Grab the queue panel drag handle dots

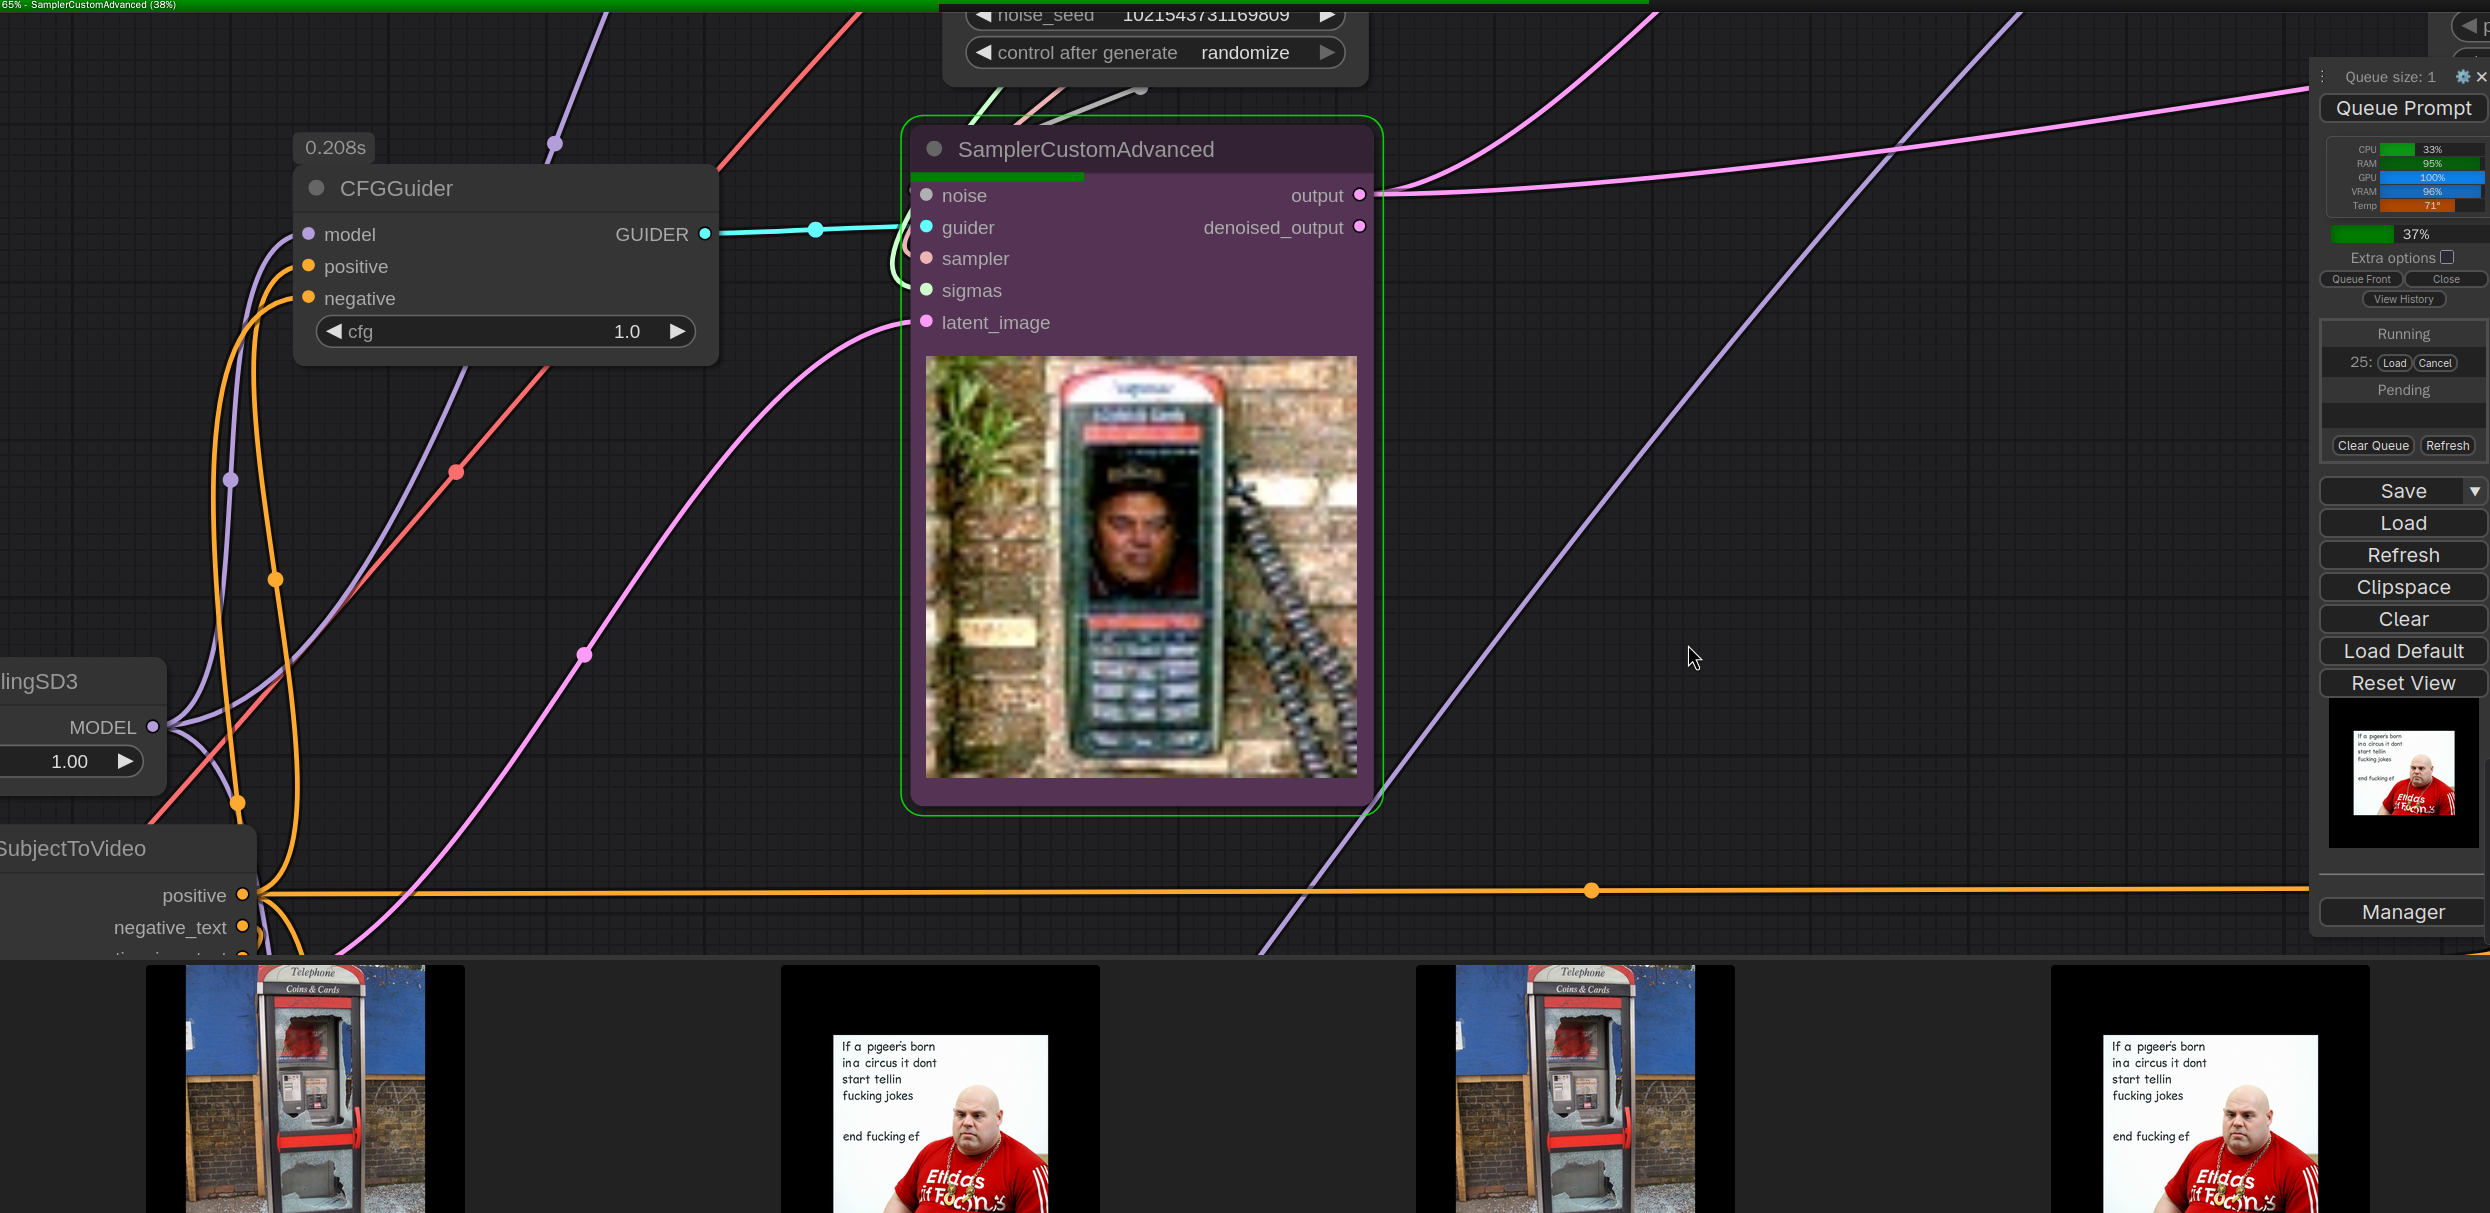pyautogui.click(x=2322, y=77)
